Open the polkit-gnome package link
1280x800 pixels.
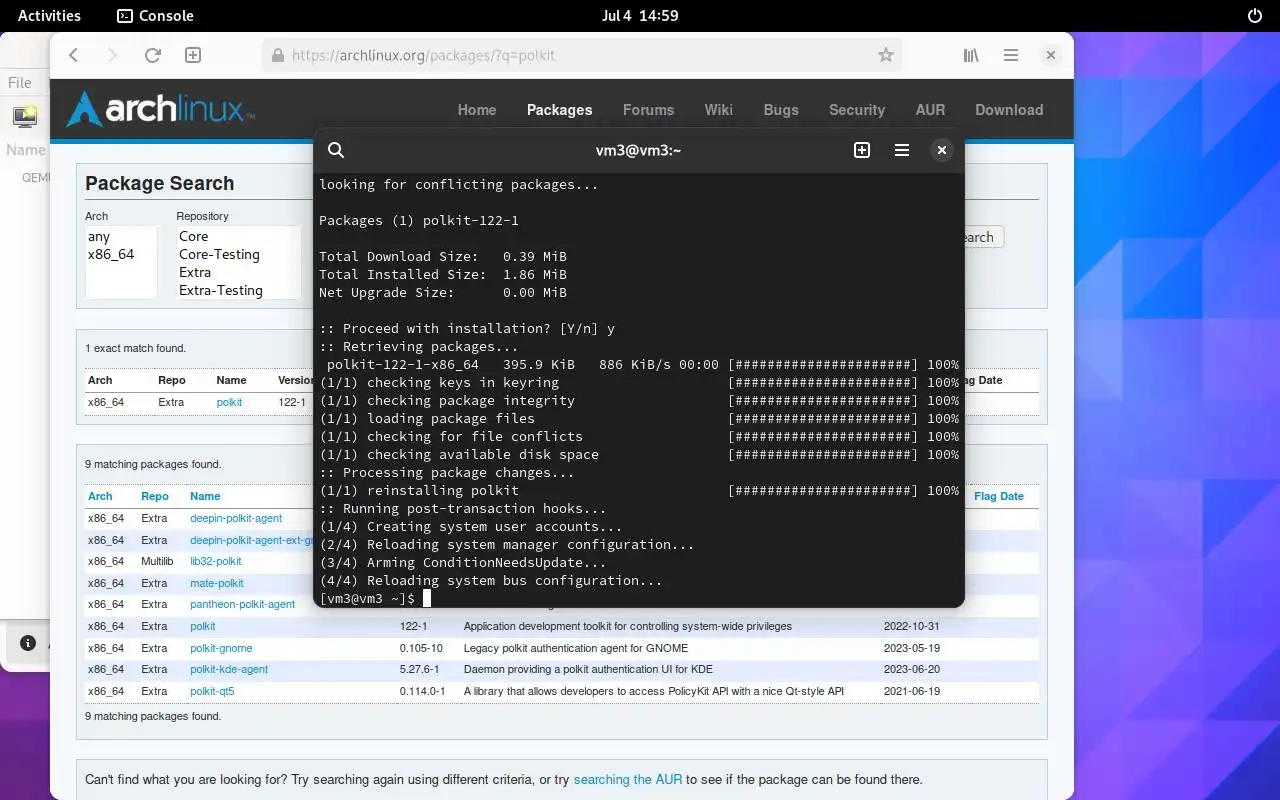pos(221,648)
